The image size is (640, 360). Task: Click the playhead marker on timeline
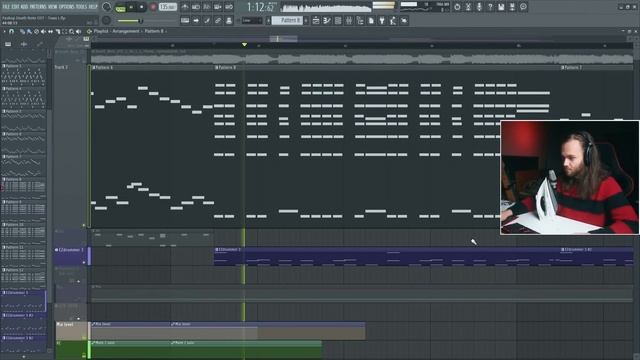244,44
